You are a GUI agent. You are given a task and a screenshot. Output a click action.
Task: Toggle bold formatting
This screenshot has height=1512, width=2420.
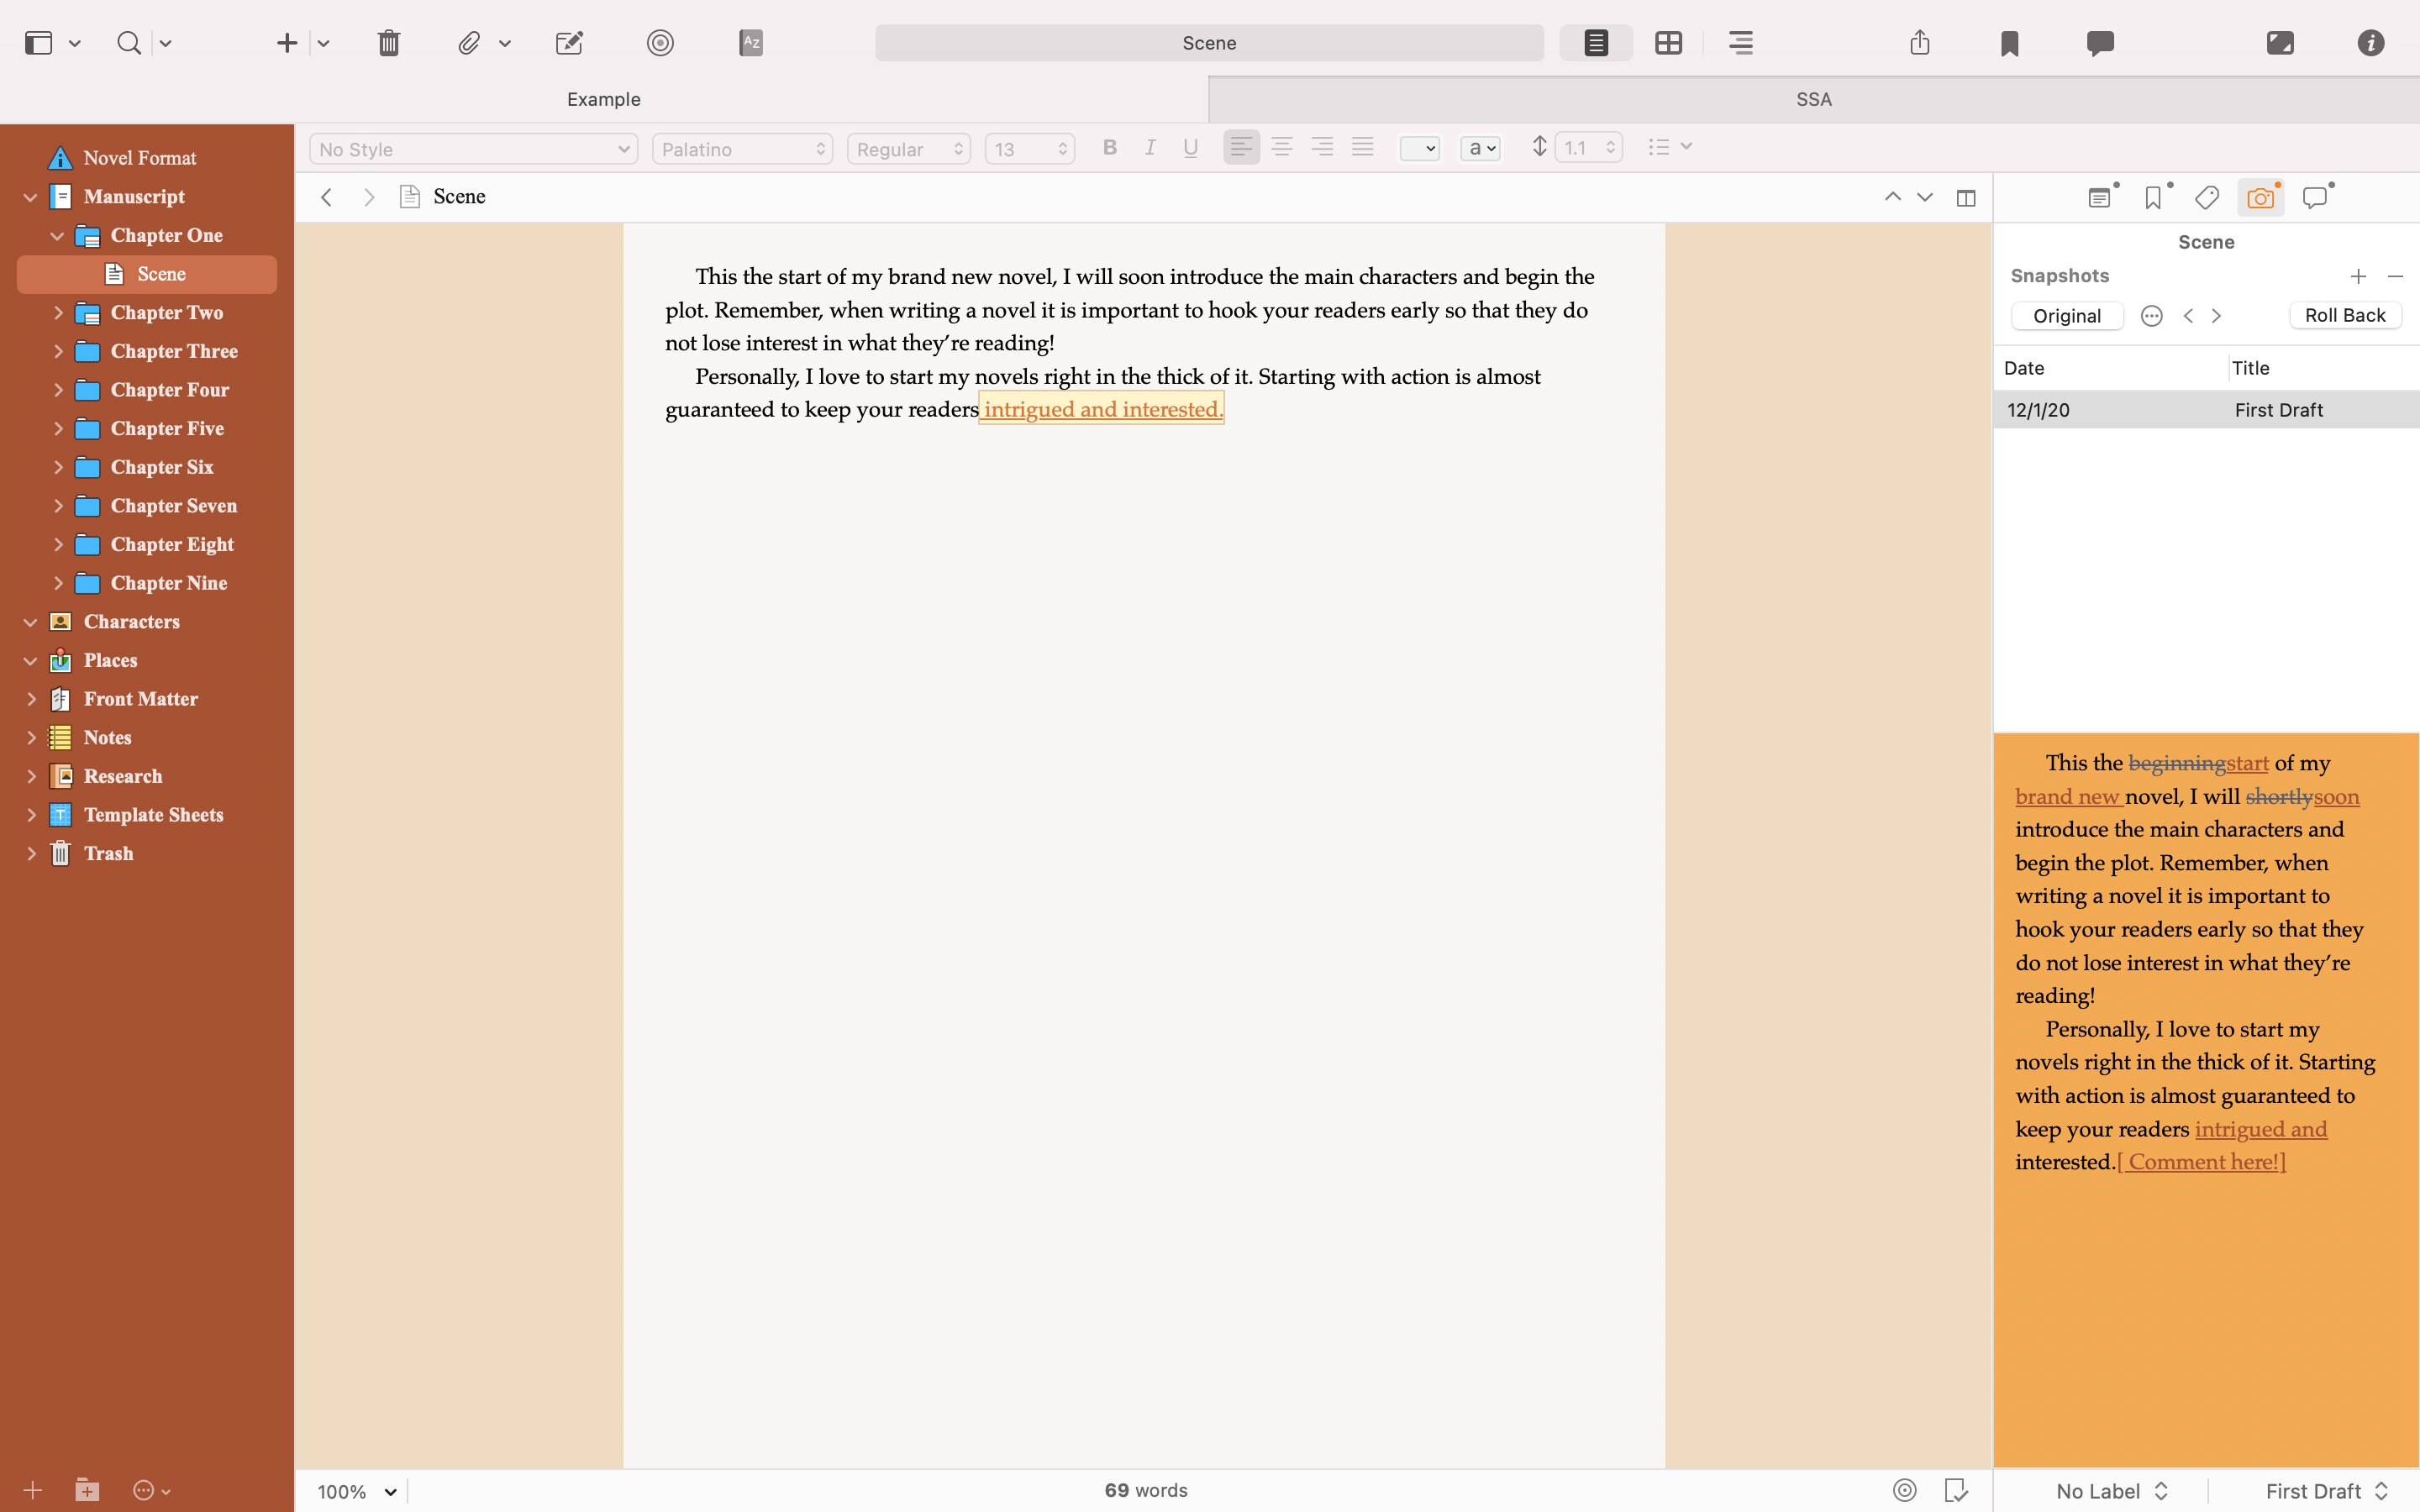point(1108,147)
